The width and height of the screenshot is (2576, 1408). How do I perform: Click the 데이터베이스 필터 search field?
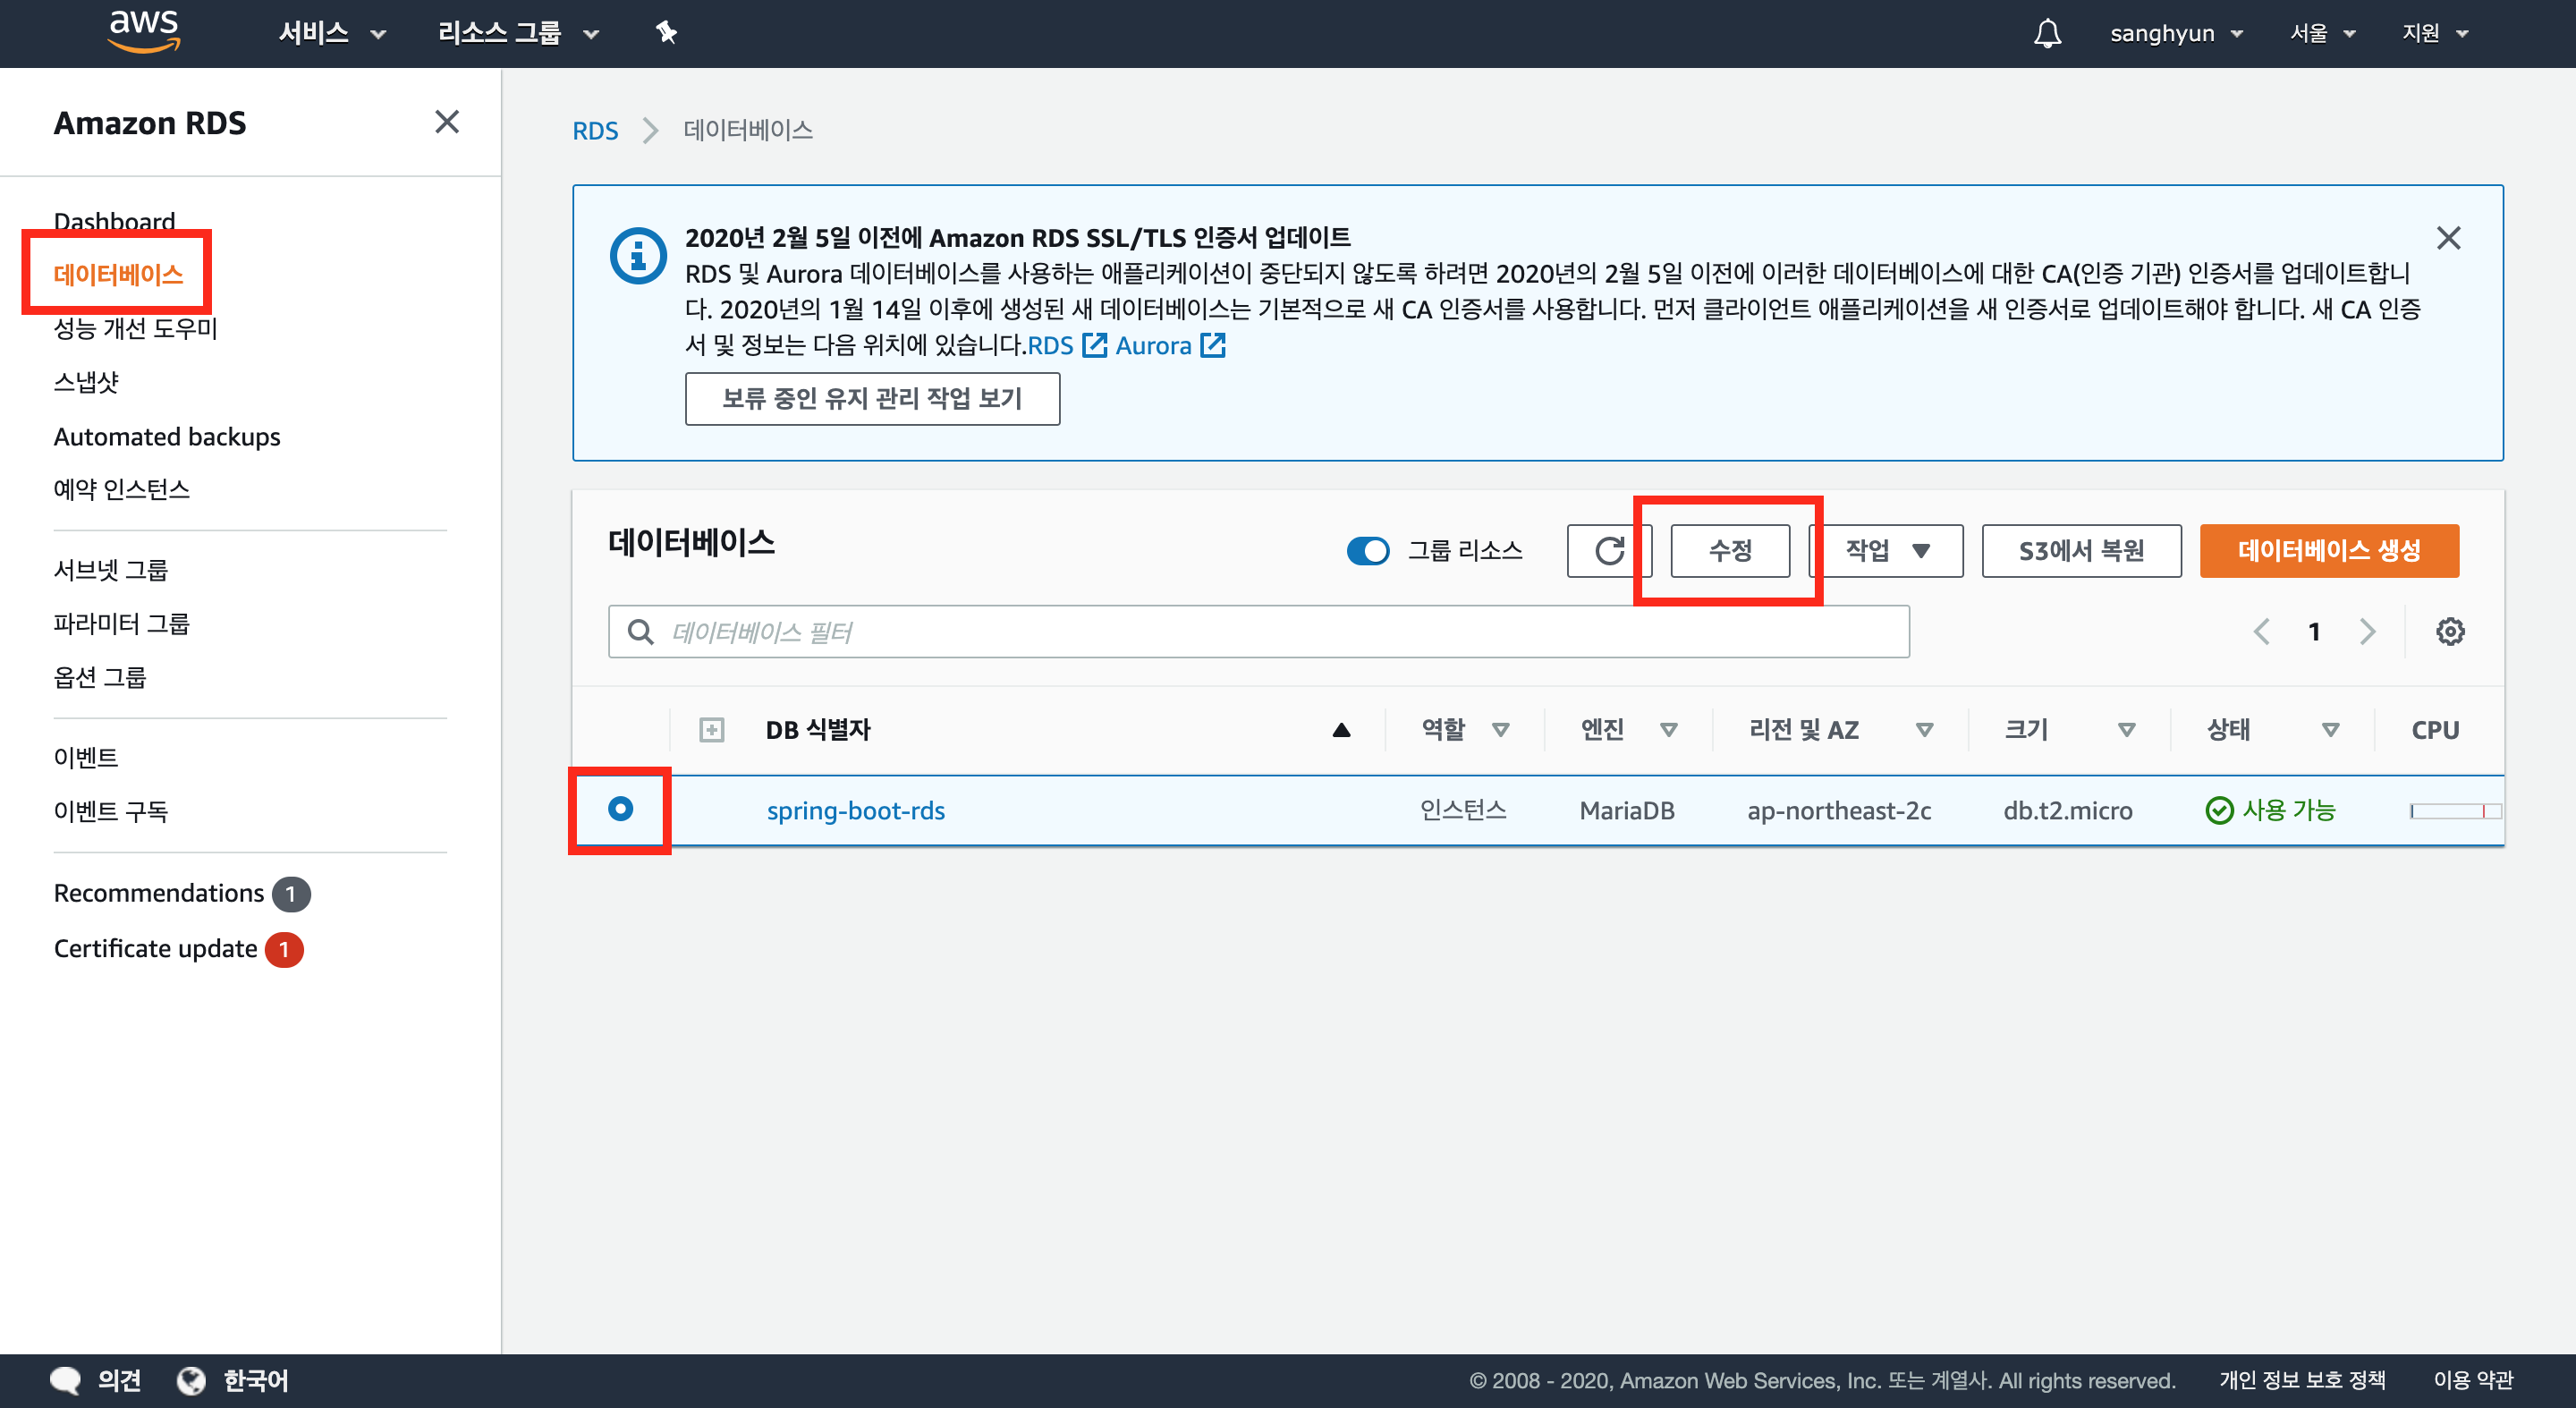pos(1258,631)
